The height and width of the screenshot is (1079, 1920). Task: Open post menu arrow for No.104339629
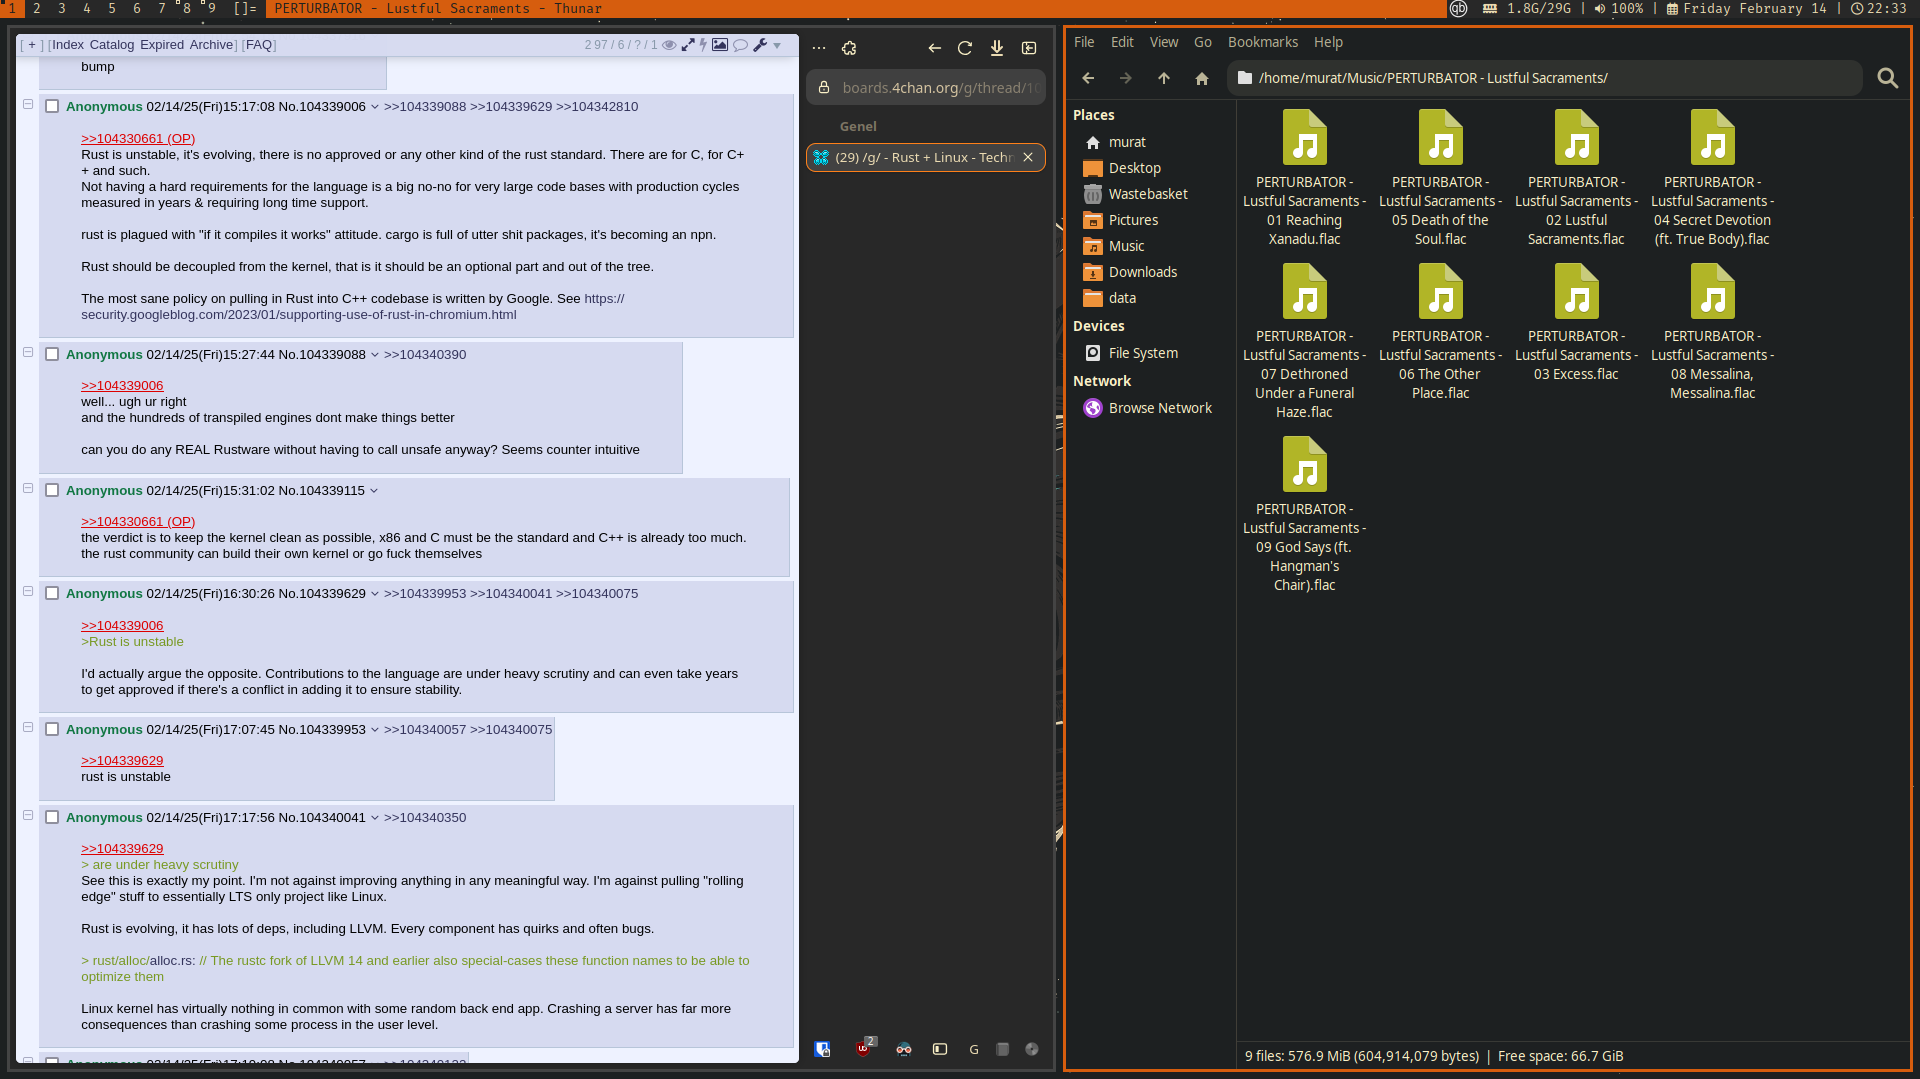pos(375,594)
